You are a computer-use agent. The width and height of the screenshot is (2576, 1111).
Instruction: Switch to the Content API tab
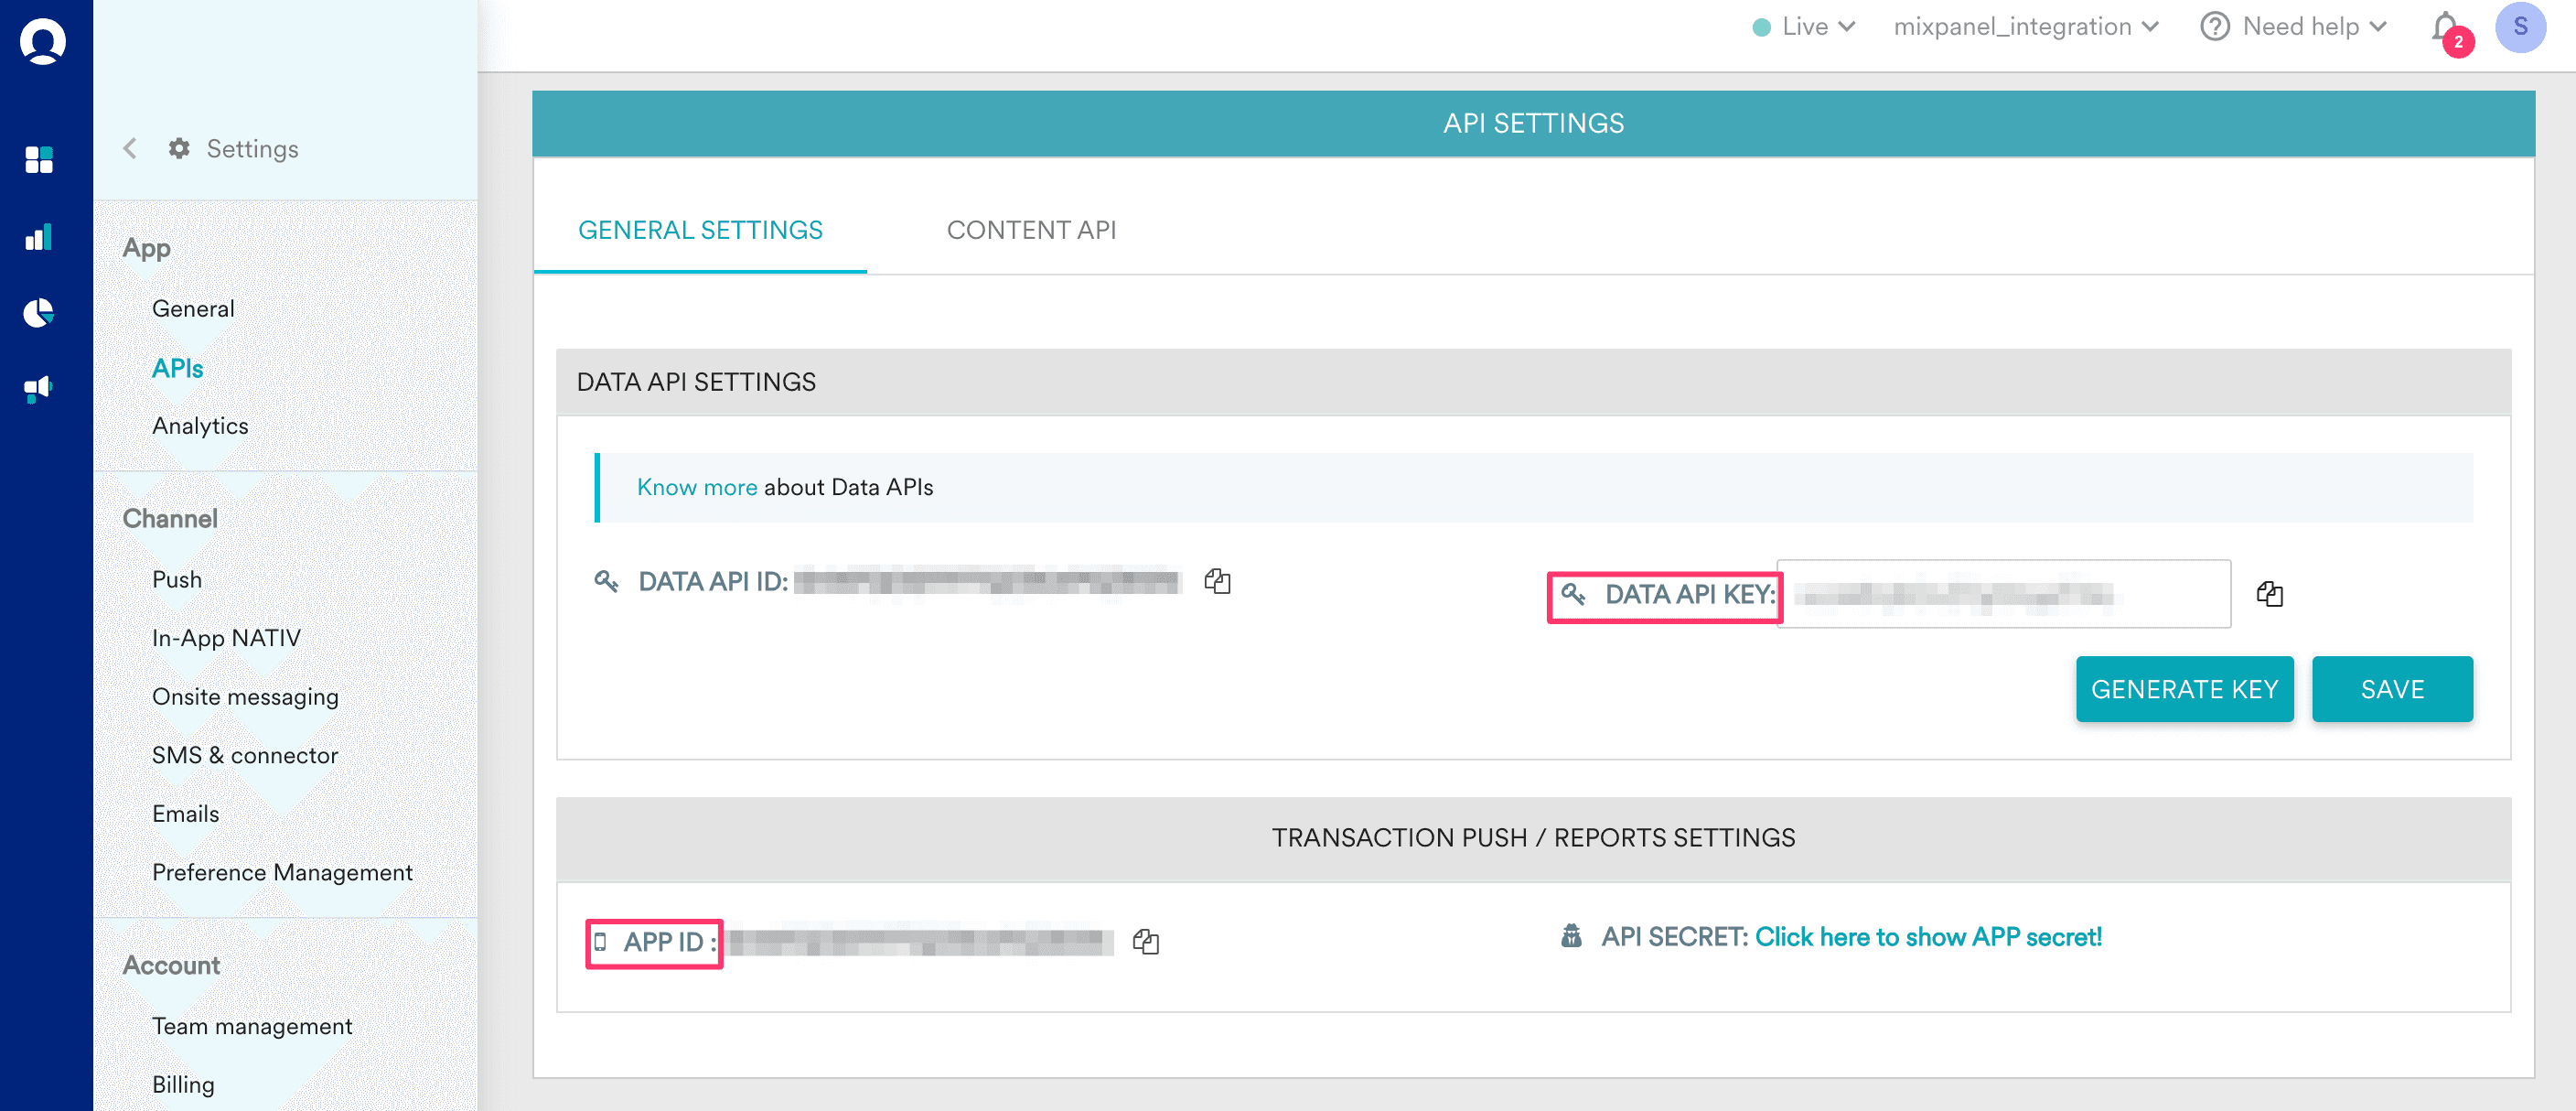(1031, 230)
